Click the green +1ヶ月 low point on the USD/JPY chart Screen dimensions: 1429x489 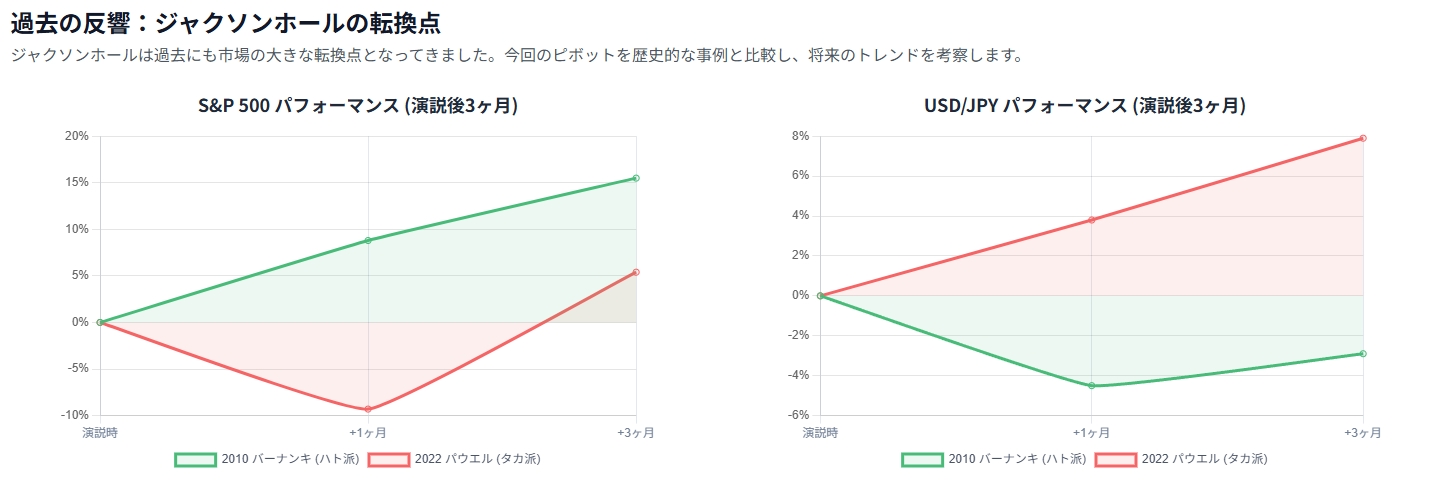pyautogui.click(x=1091, y=386)
